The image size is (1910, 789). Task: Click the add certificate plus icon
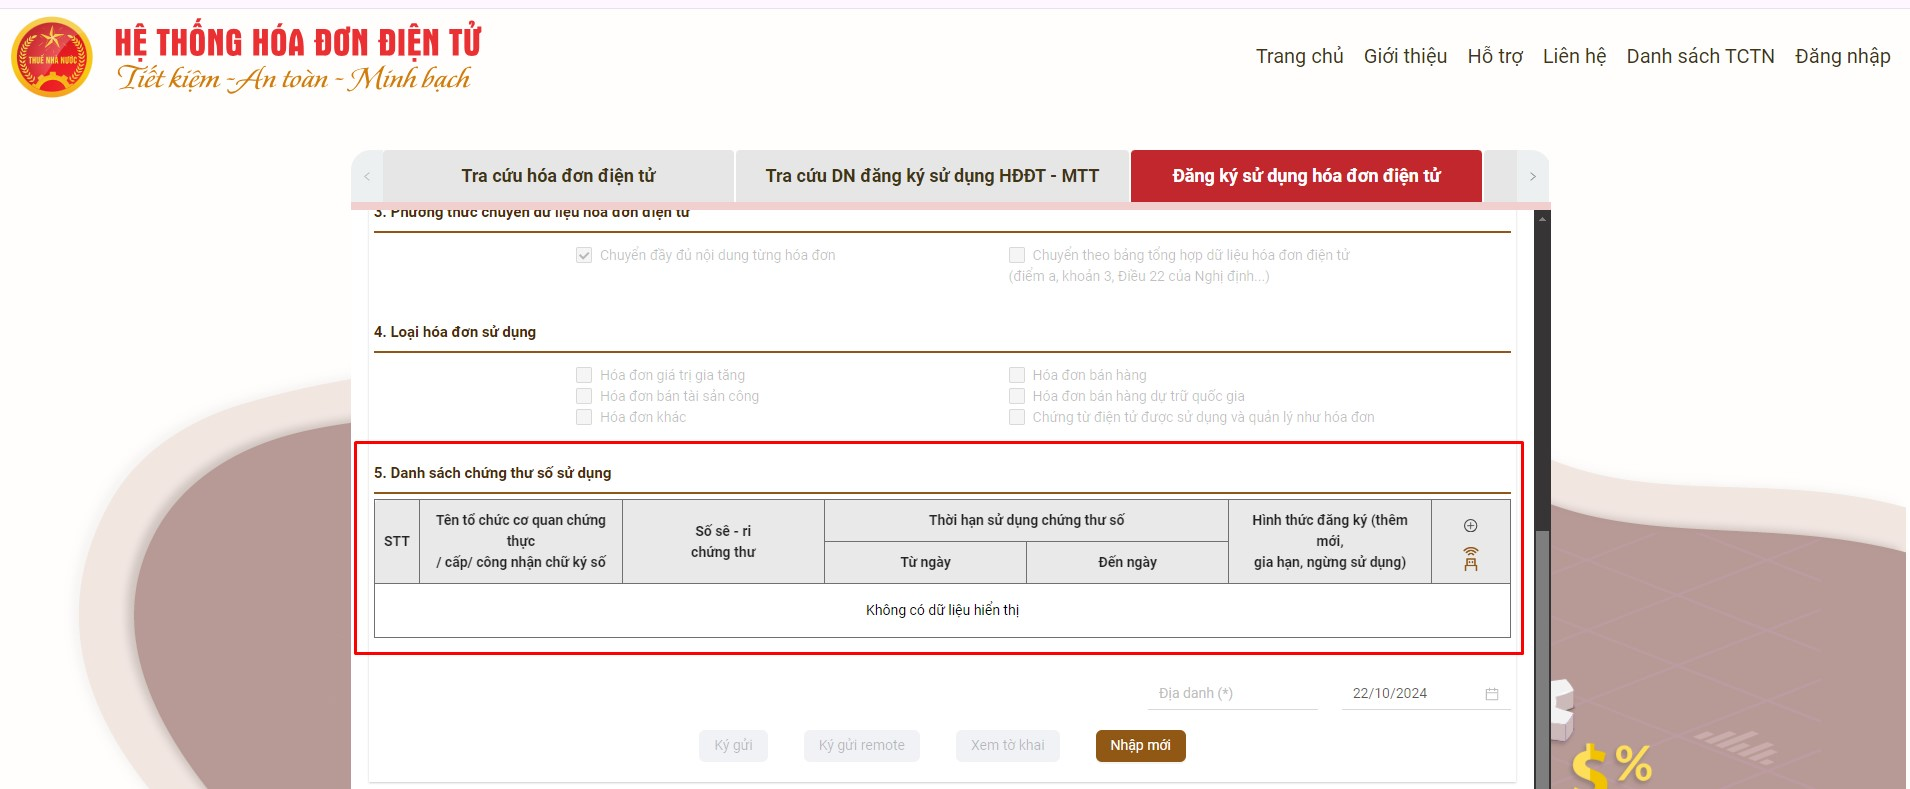(x=1470, y=526)
